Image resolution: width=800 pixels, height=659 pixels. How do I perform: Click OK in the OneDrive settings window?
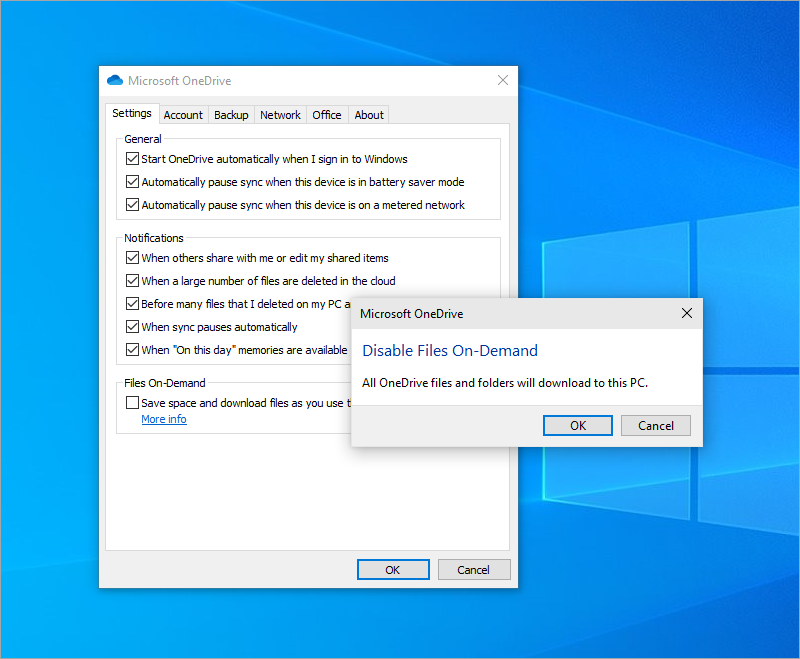click(393, 570)
